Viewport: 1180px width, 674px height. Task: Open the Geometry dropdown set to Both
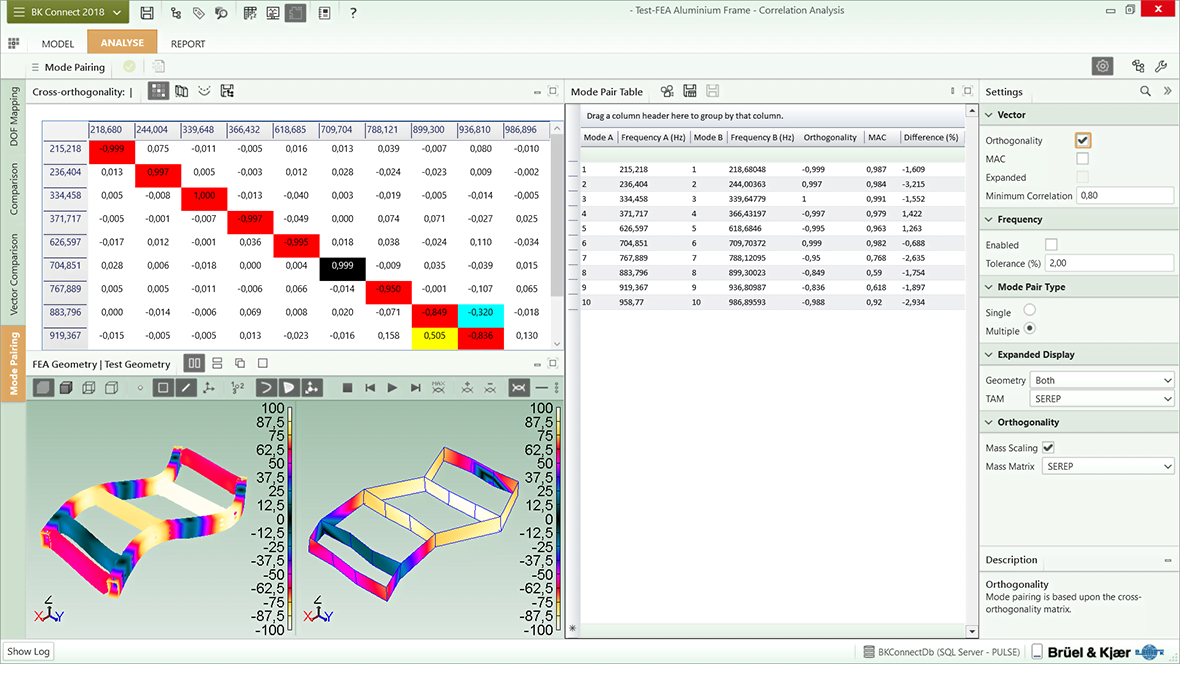1103,380
